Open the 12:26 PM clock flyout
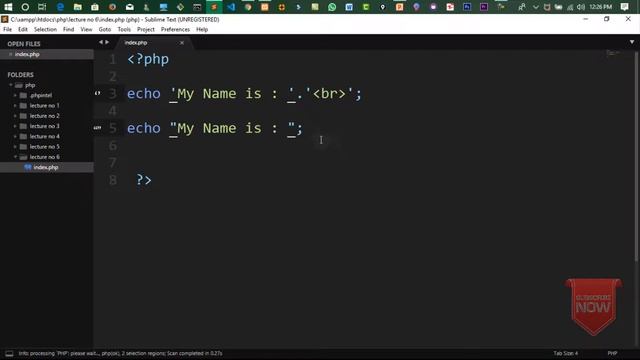Screen dimensions: 640x360 point(600,7)
